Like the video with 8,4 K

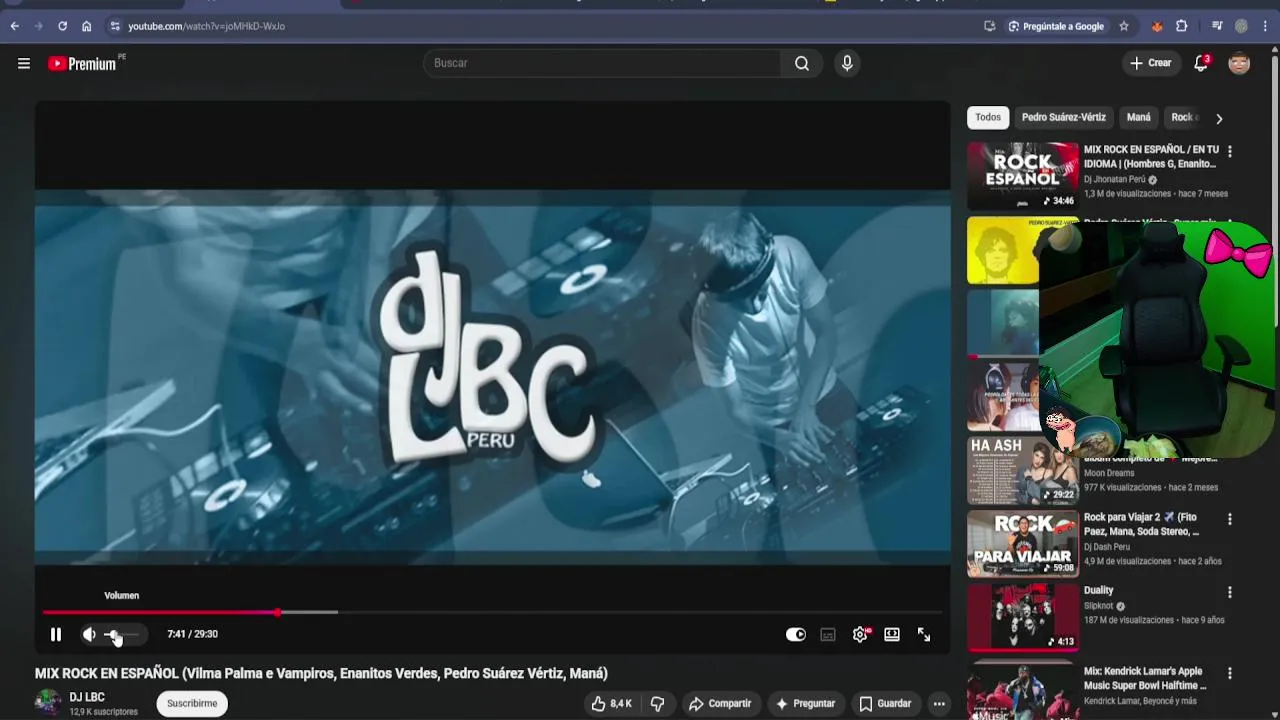point(611,703)
